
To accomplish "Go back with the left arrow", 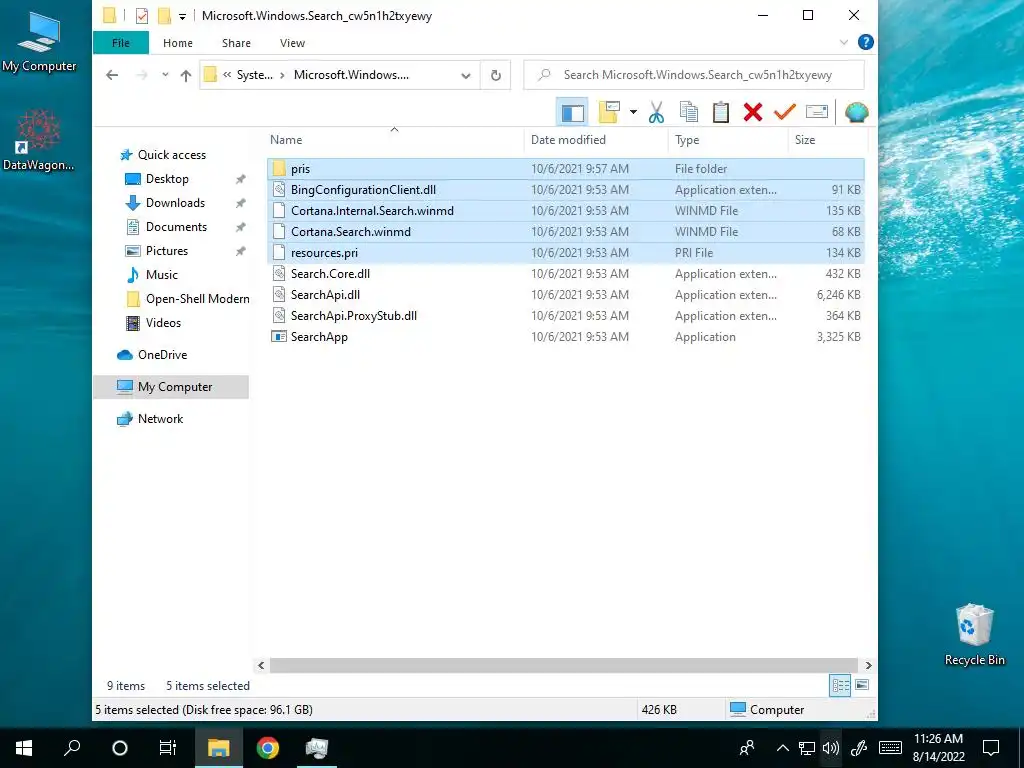I will [x=112, y=75].
